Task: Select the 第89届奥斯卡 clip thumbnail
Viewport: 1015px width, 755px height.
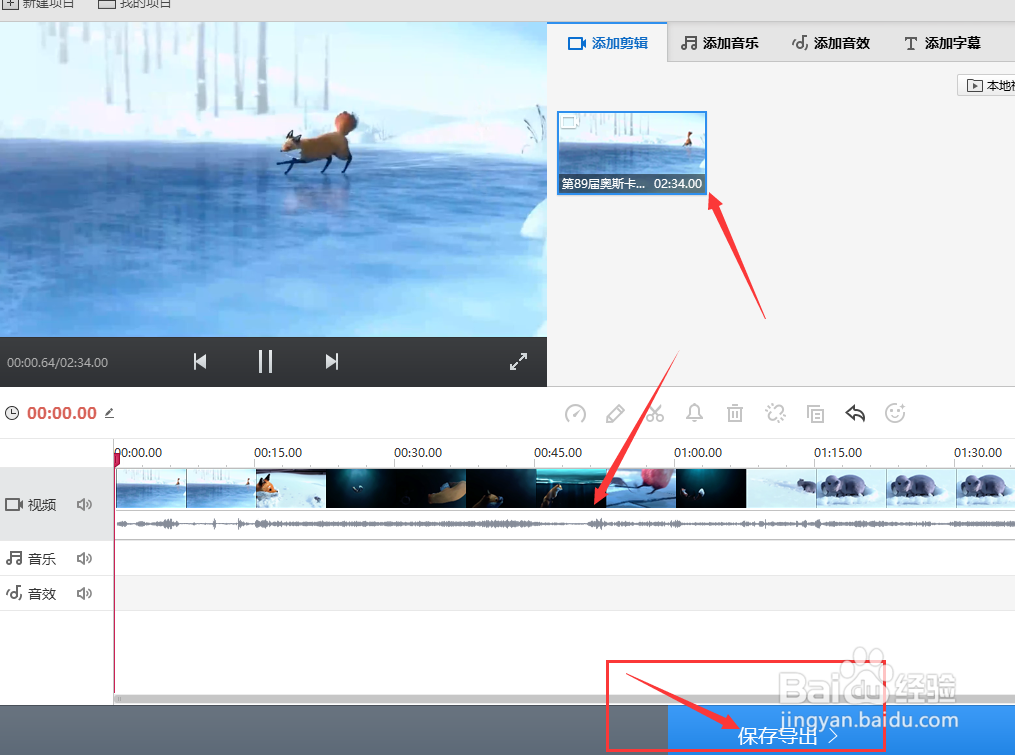Action: click(x=632, y=153)
